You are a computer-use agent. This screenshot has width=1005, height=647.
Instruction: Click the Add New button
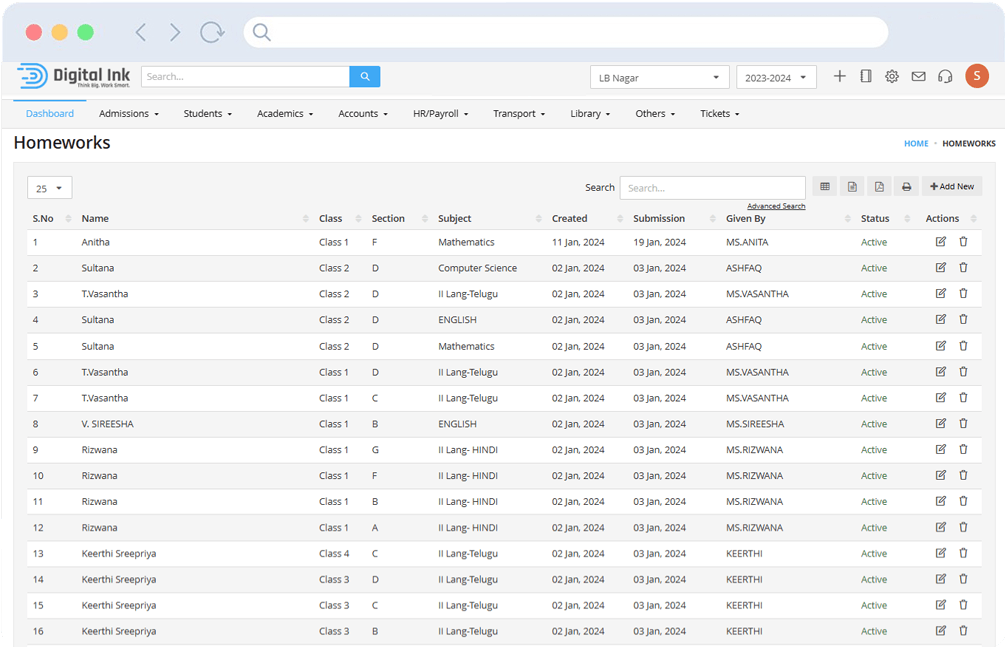(x=951, y=186)
